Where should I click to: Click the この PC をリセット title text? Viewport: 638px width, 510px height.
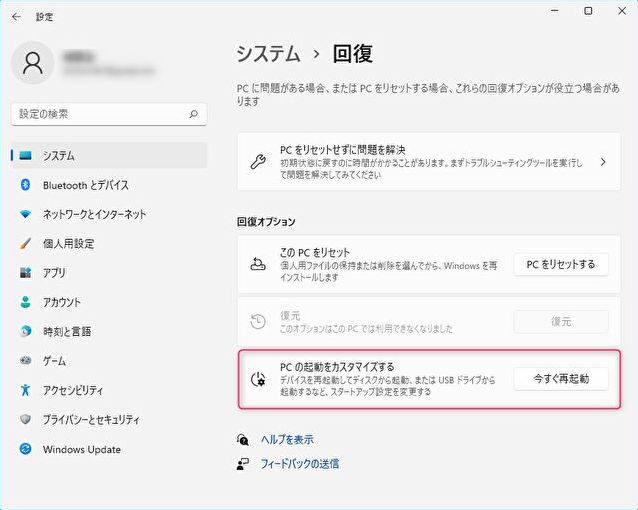point(315,253)
